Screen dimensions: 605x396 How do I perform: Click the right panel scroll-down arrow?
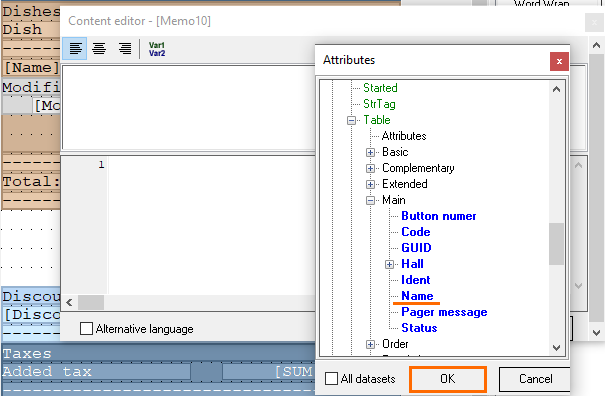pos(596,333)
